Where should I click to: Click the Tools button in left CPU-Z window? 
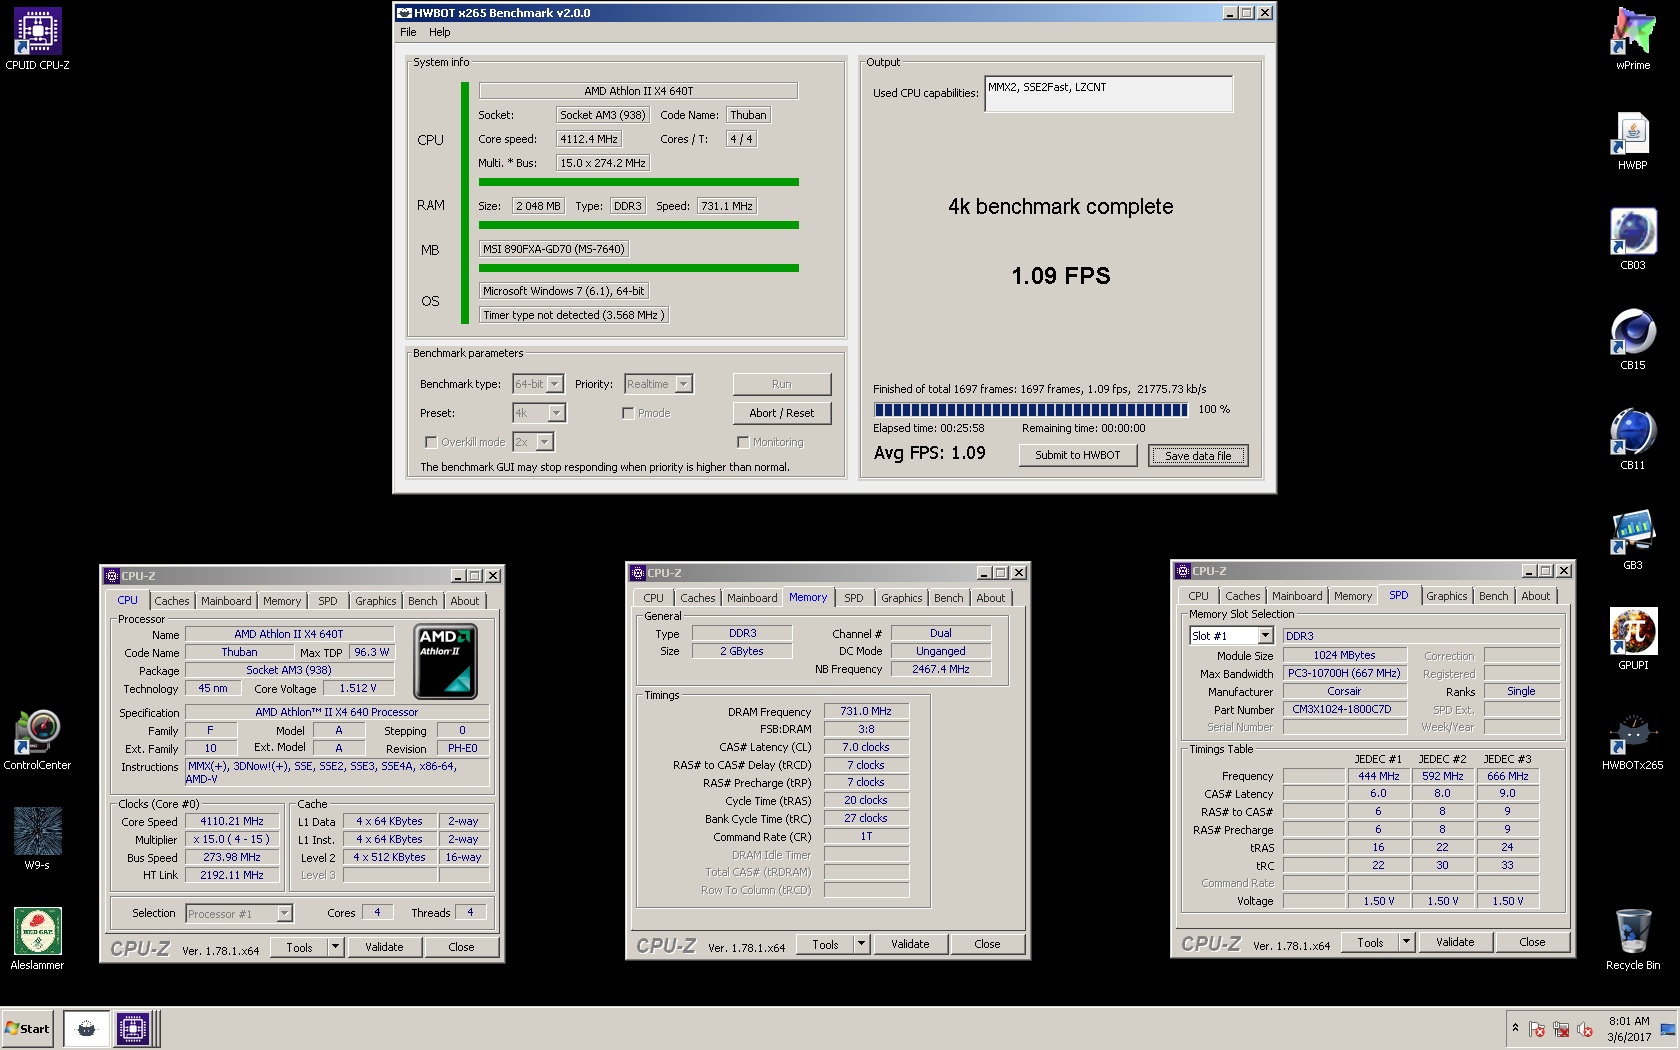point(299,947)
